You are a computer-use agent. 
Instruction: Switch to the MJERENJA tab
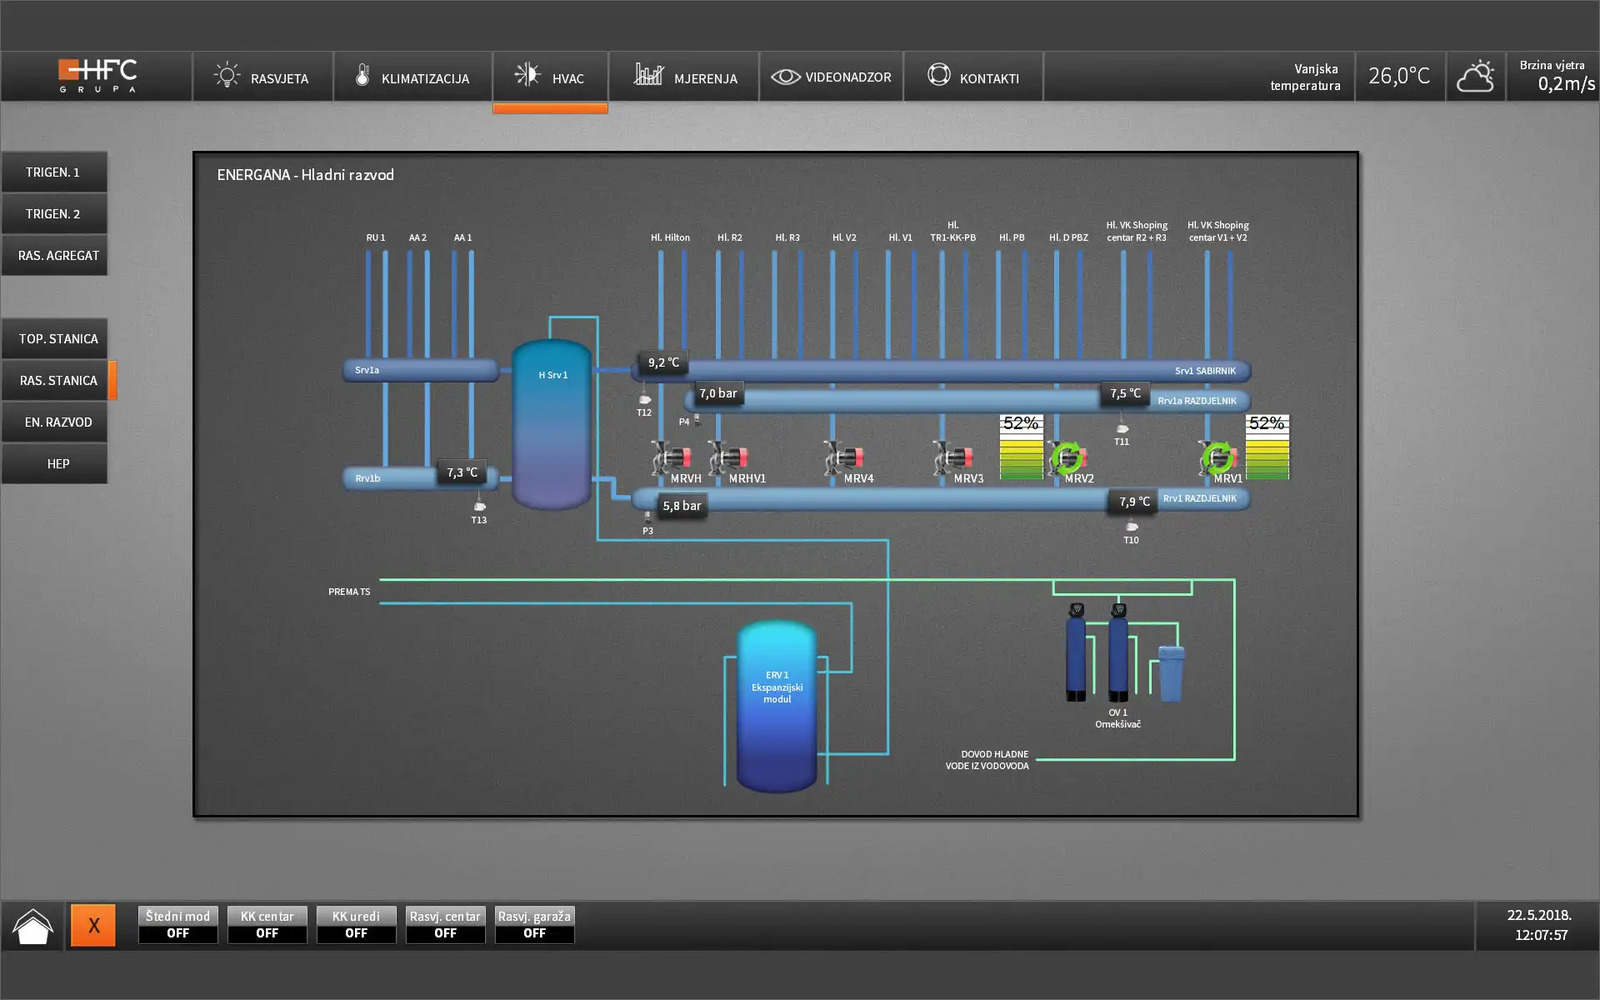click(685, 78)
